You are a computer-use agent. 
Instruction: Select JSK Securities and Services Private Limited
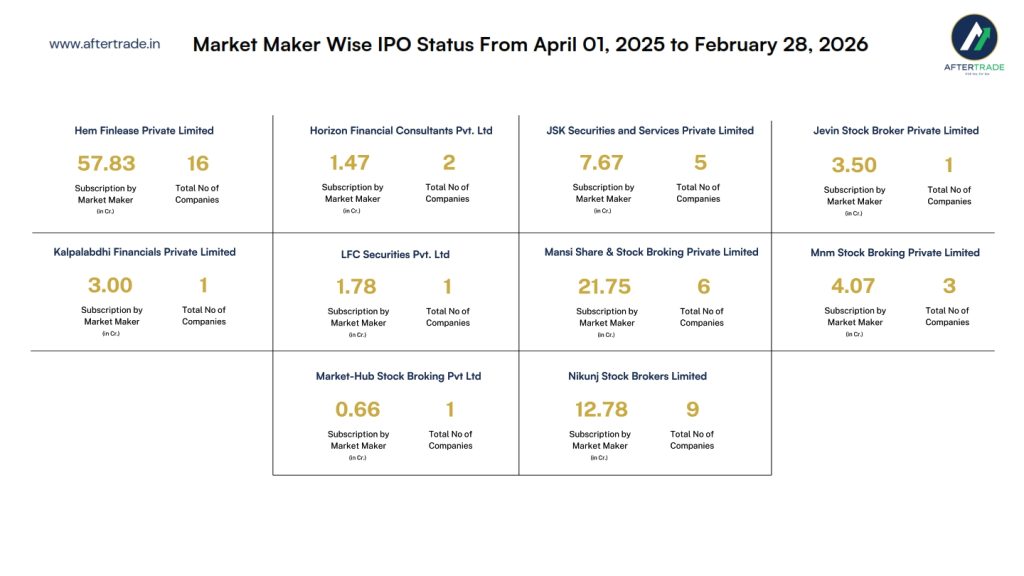tap(650, 131)
